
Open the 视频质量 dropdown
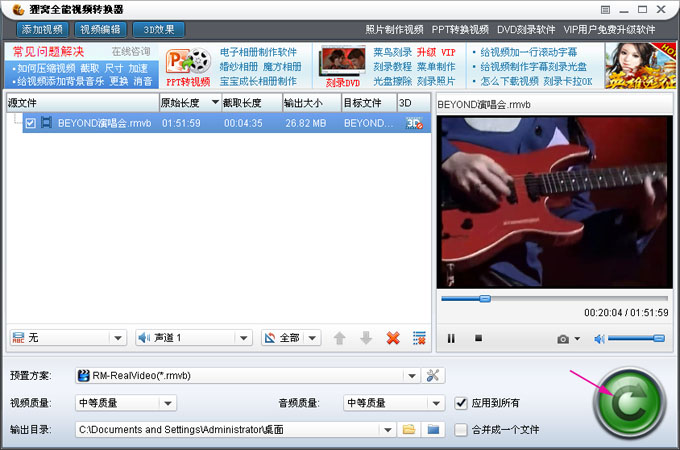tap(168, 403)
